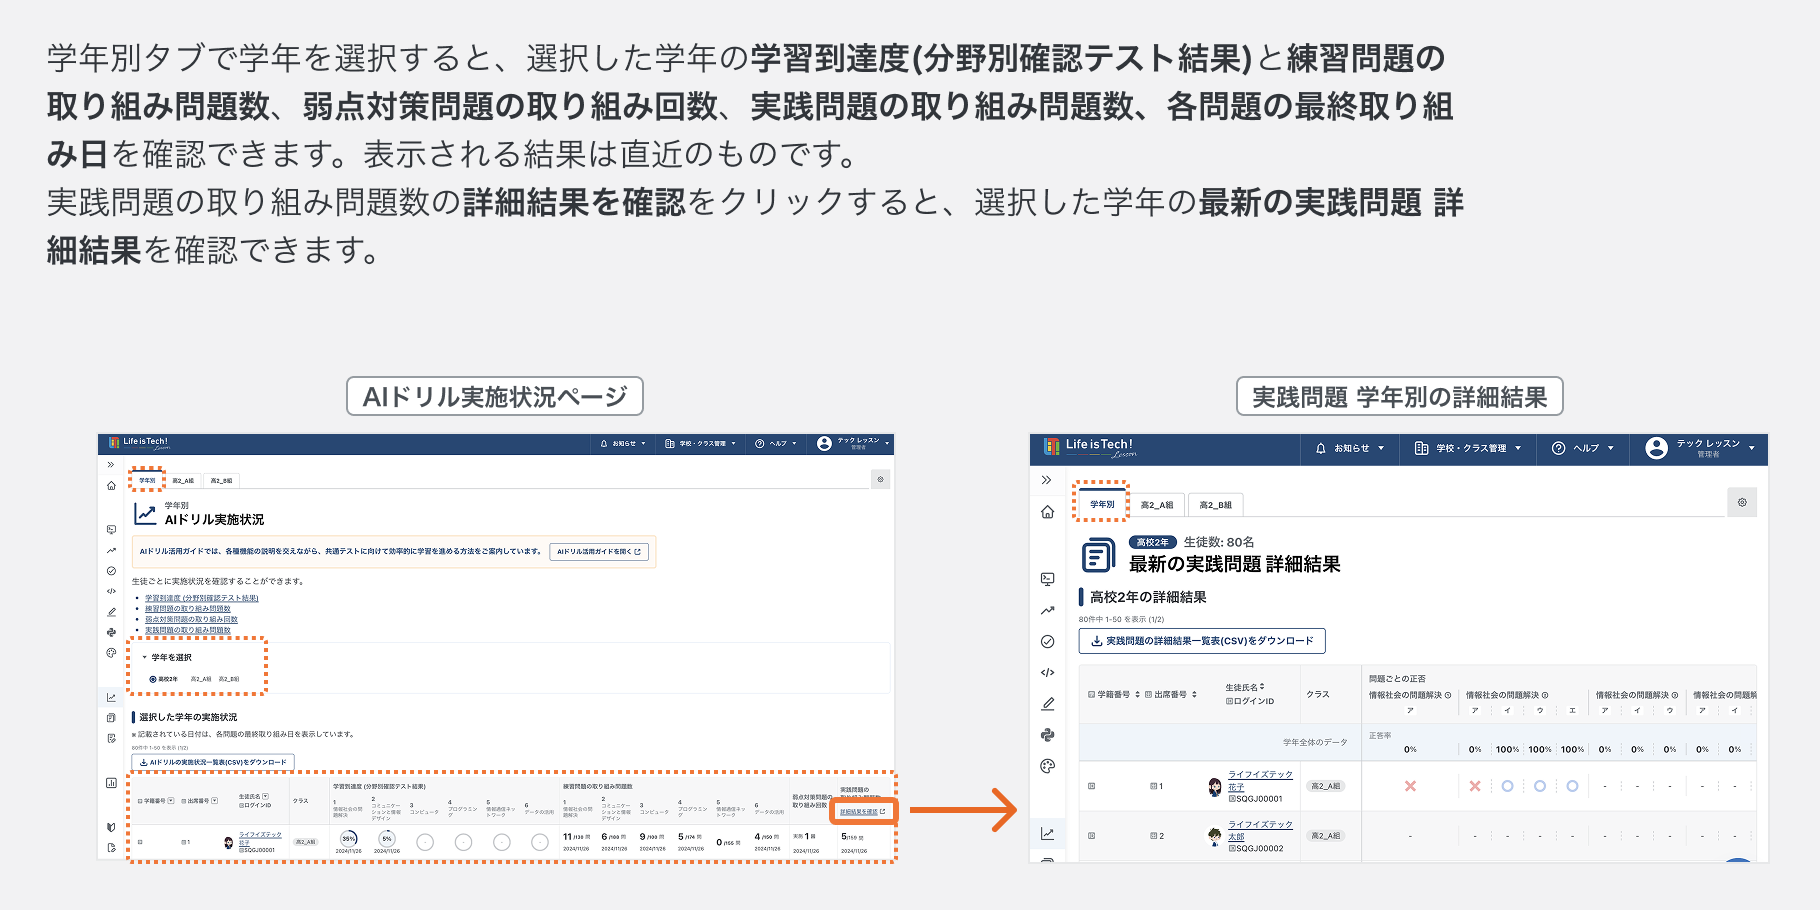Toggle 出席番号 sort arrows in right screenshot
Screen dimensions: 1820x910
pyautogui.click(x=1194, y=694)
